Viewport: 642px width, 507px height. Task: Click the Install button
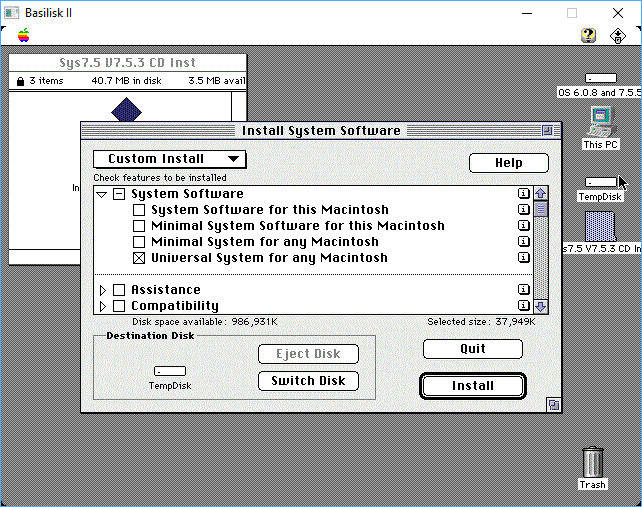[472, 386]
